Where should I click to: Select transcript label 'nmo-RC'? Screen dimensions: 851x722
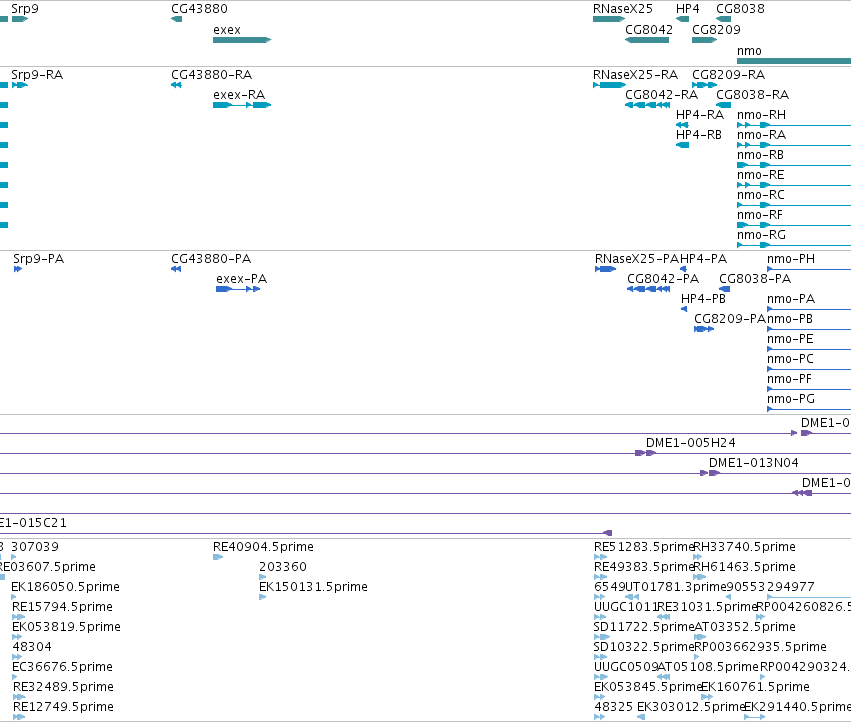coord(760,195)
